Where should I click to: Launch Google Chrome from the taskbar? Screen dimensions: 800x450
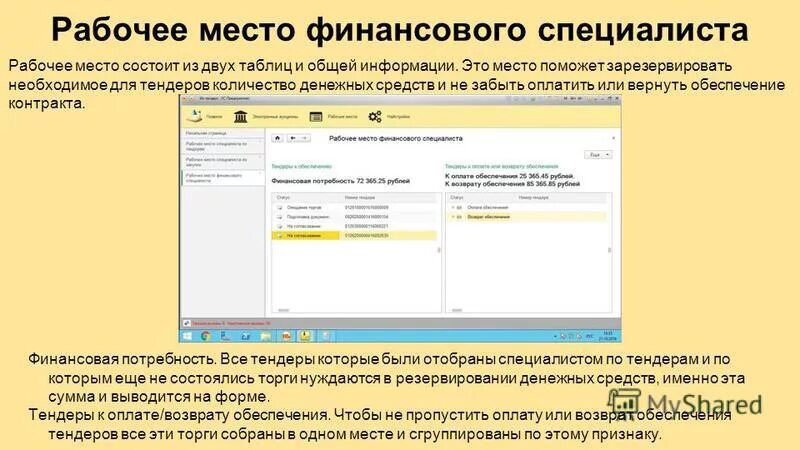tap(206, 336)
